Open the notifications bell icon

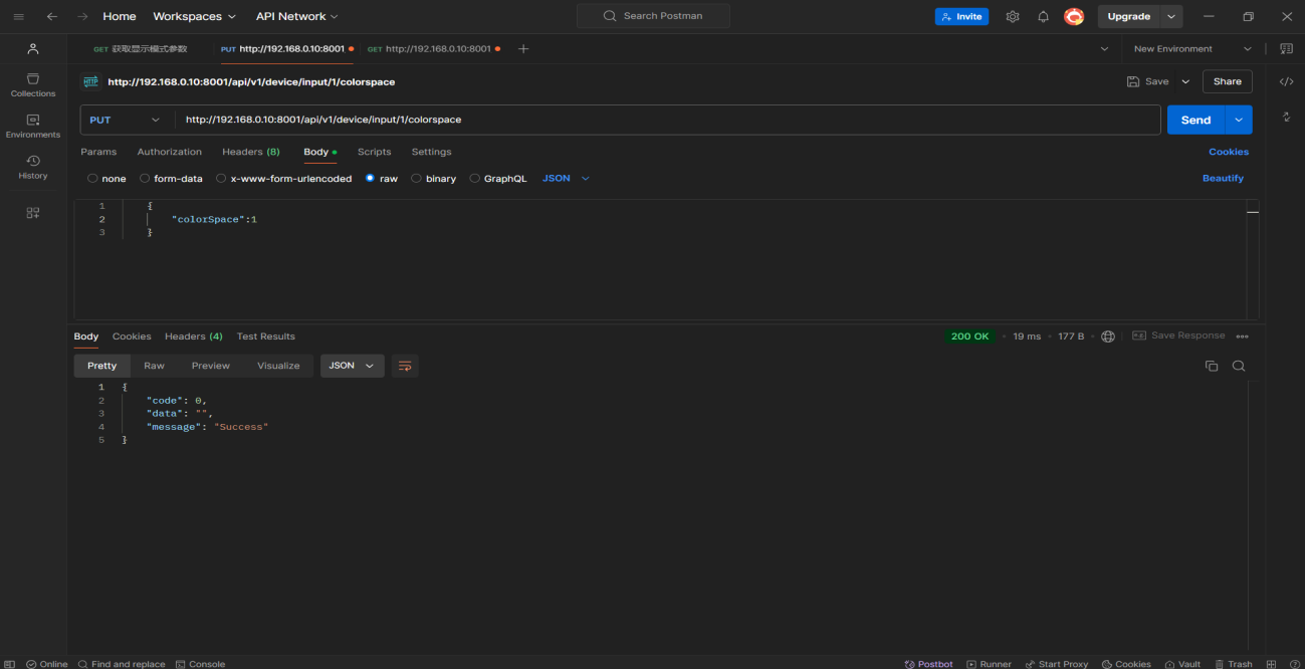(x=1043, y=17)
